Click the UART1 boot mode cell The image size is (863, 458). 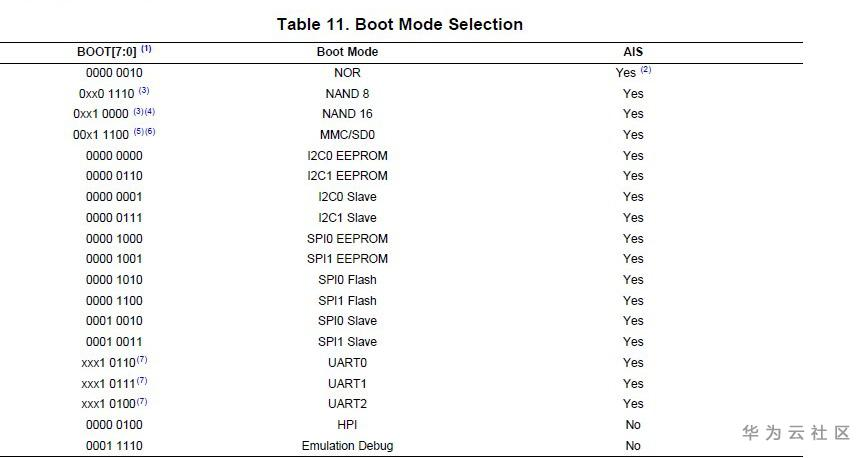[x=347, y=384]
